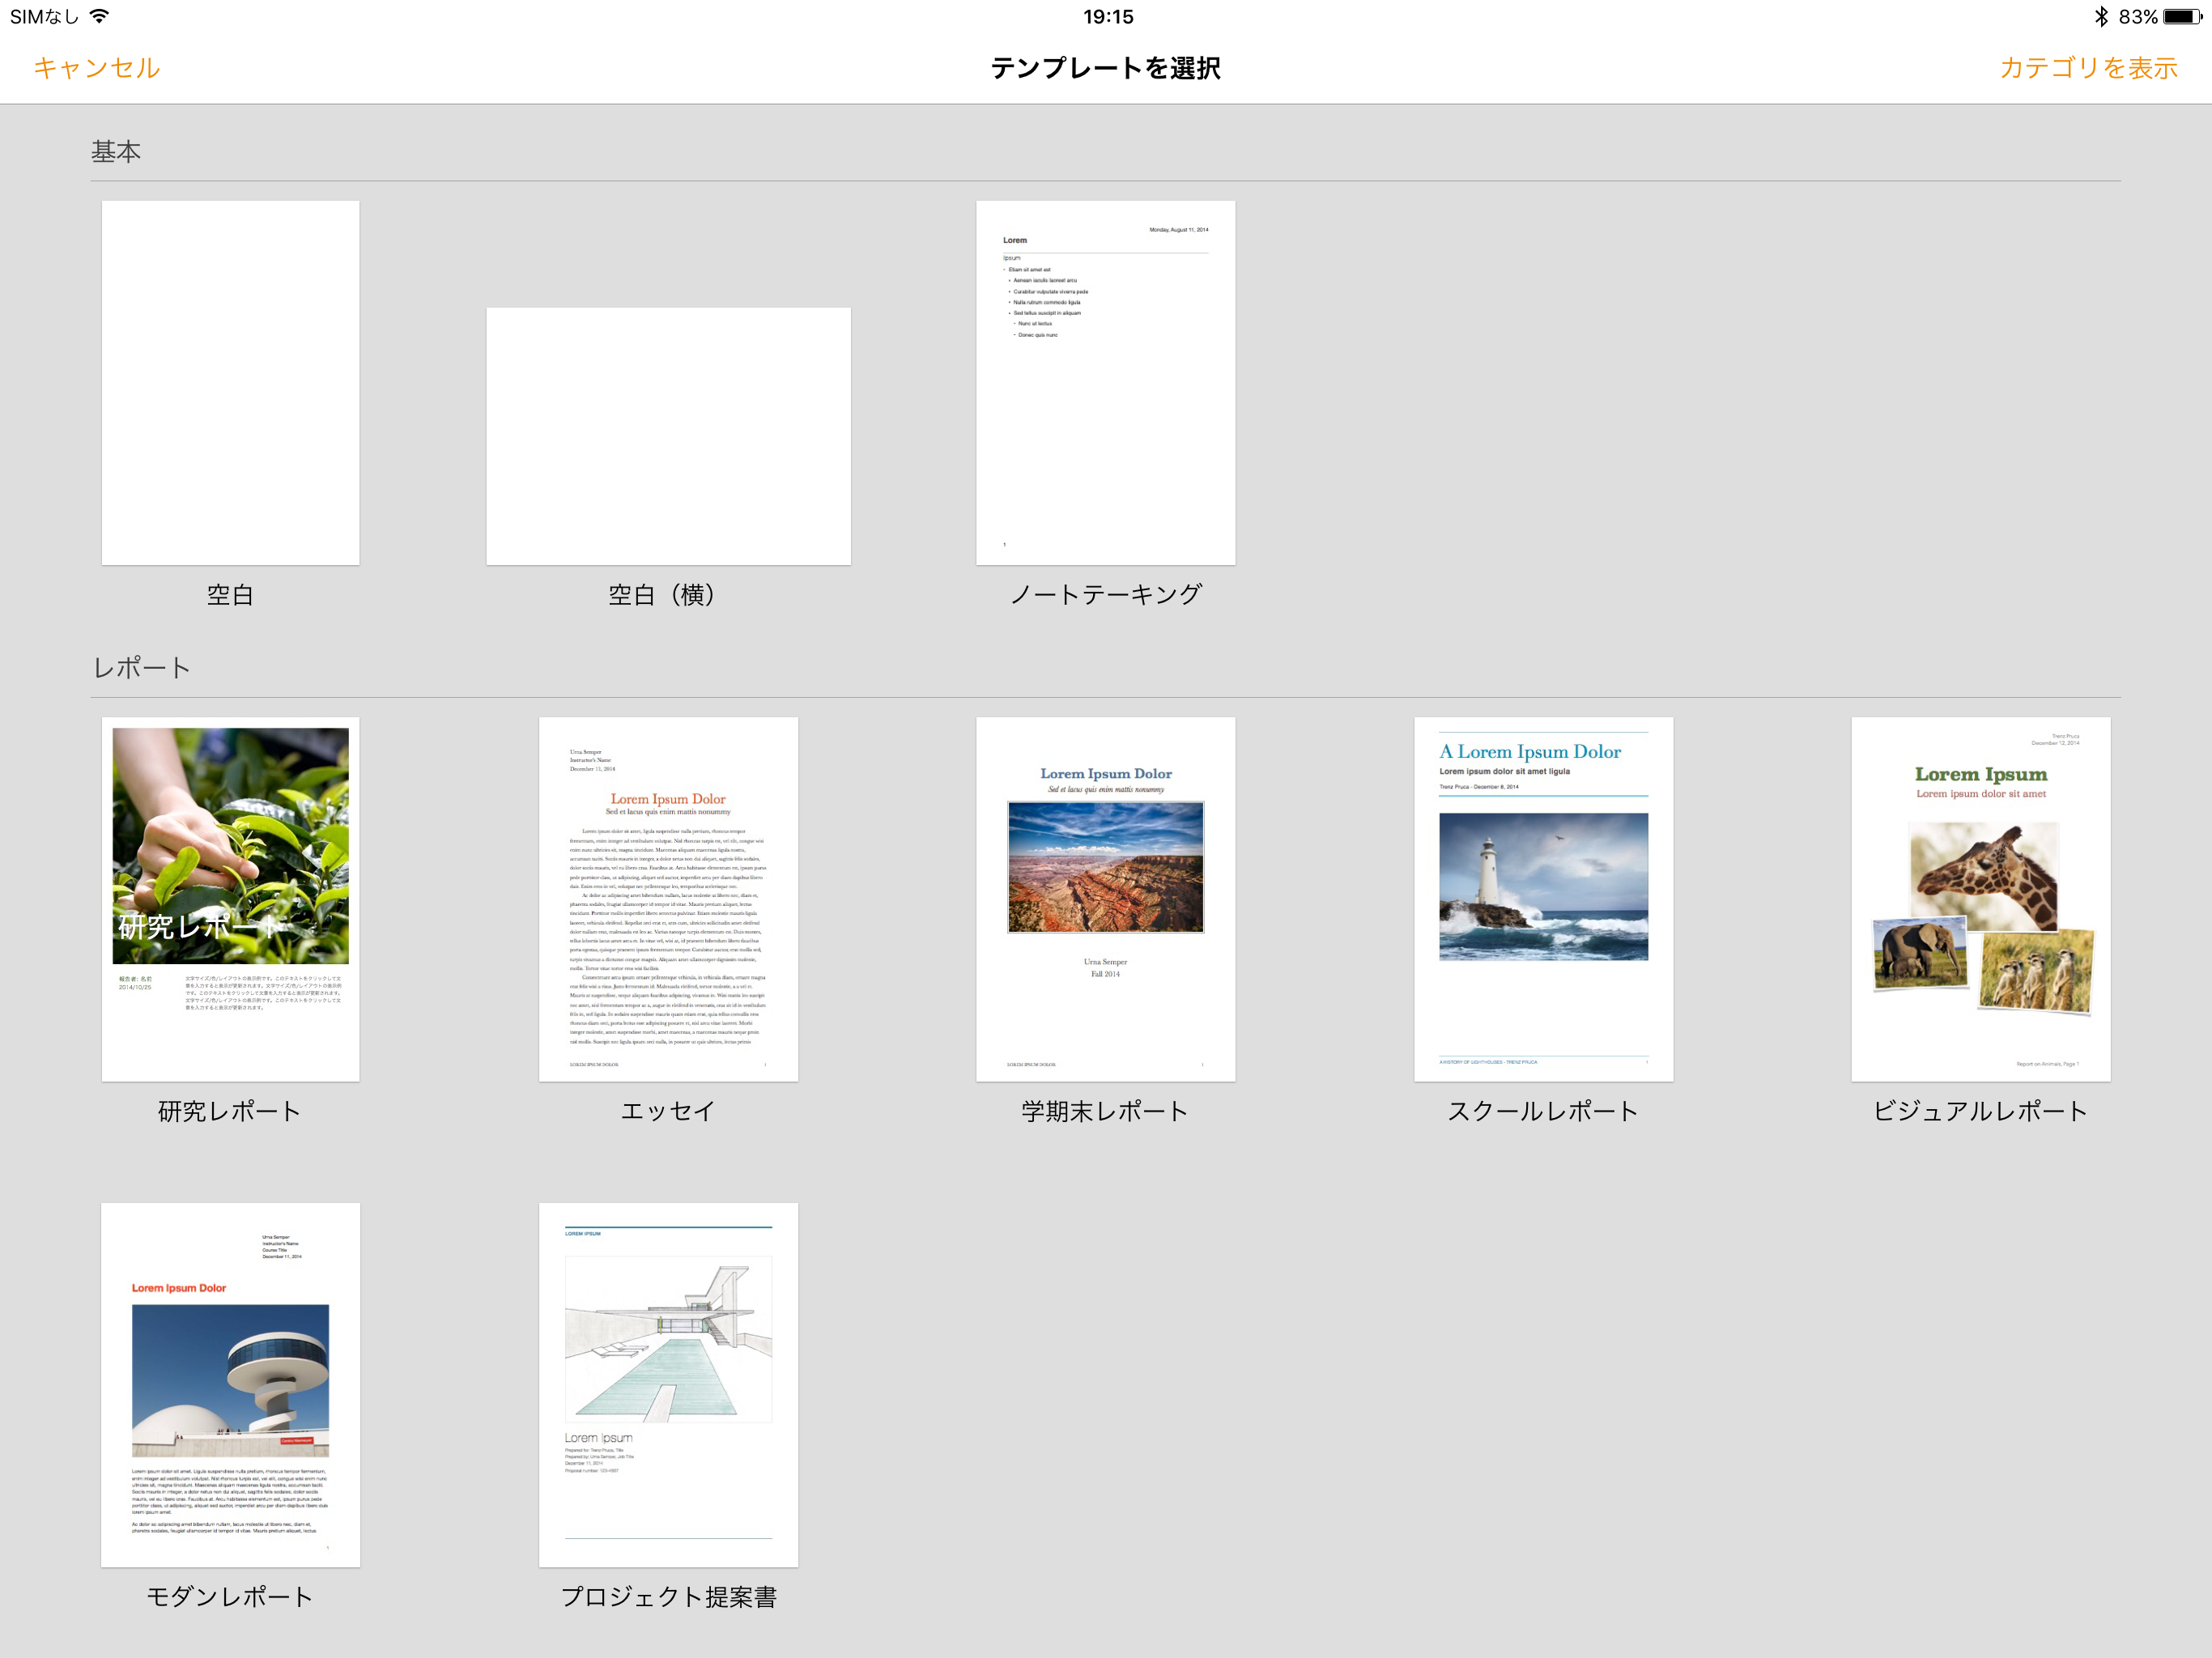
Task: Tap the ビジュアルレポート caption
Action: coord(1980,1111)
